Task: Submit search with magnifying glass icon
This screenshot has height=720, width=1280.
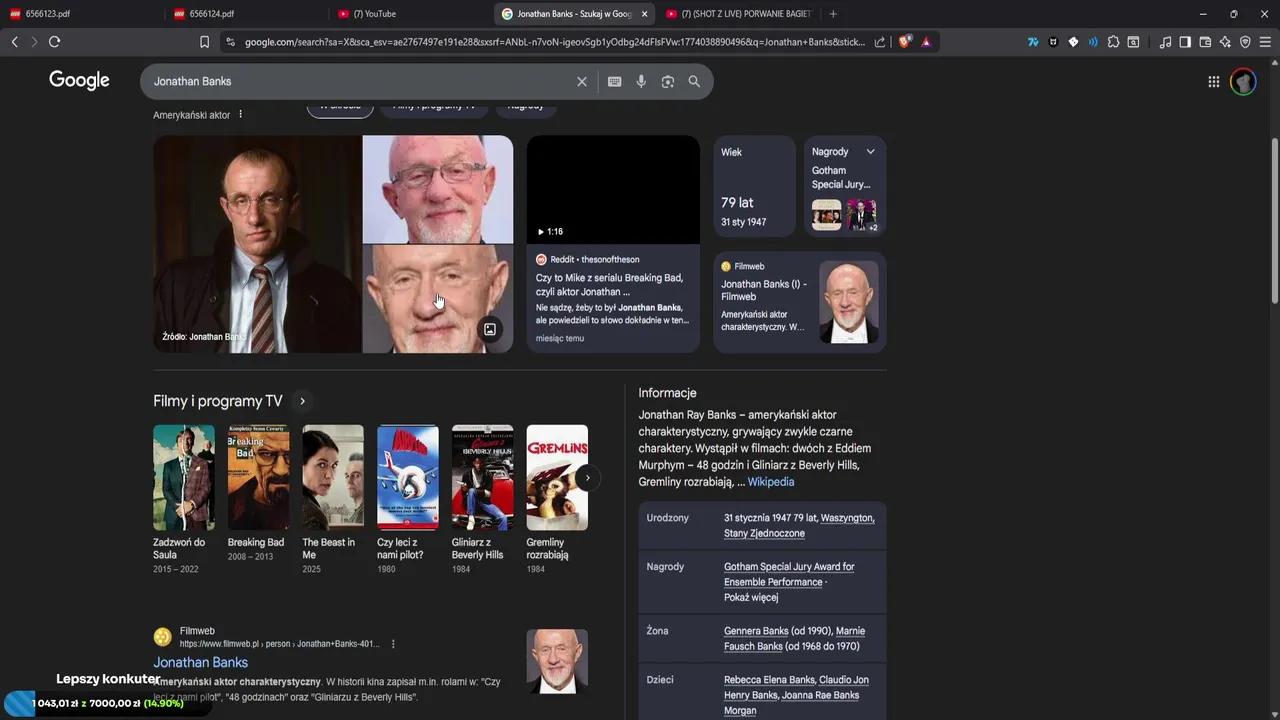Action: coord(694,81)
